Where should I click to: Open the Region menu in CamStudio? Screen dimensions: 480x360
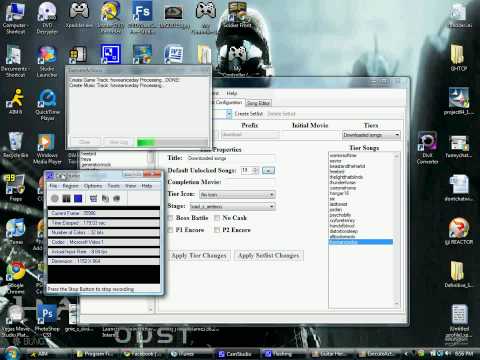click(70, 186)
